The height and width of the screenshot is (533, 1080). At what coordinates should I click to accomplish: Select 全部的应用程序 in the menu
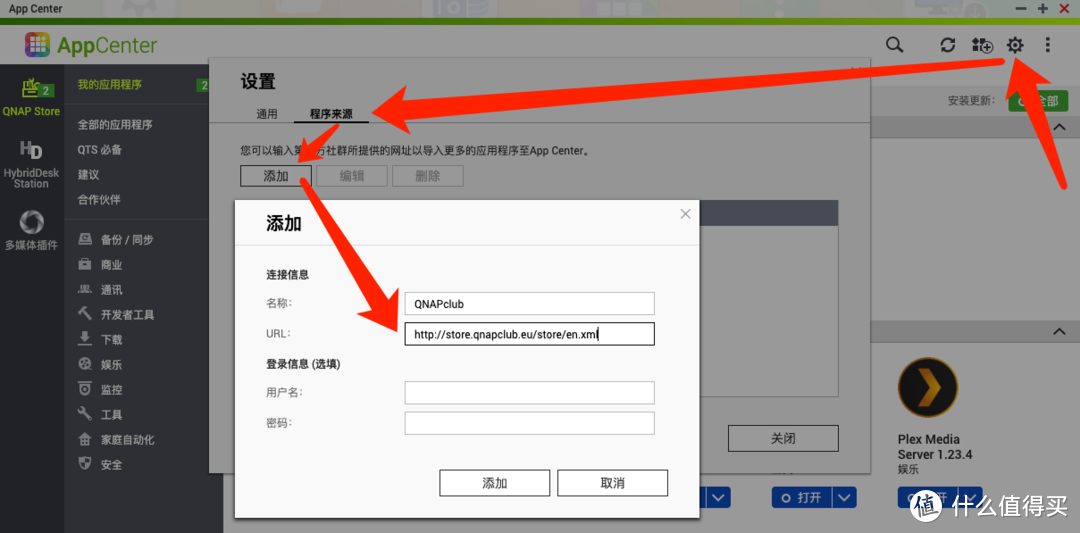[x=115, y=125]
